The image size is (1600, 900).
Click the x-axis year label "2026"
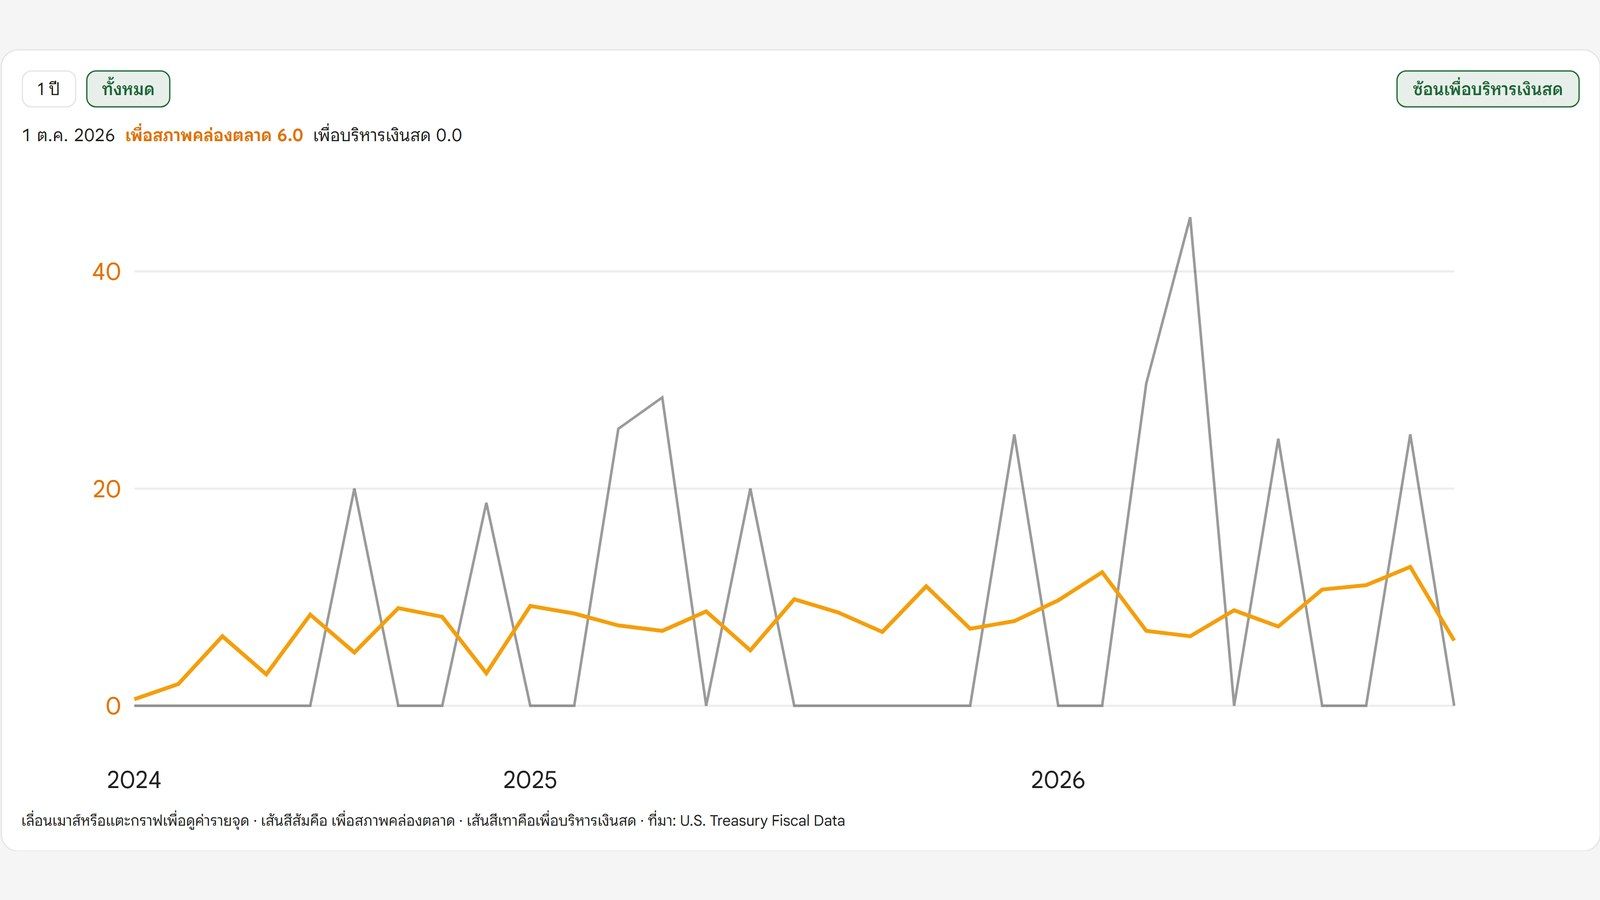[x=1058, y=780]
